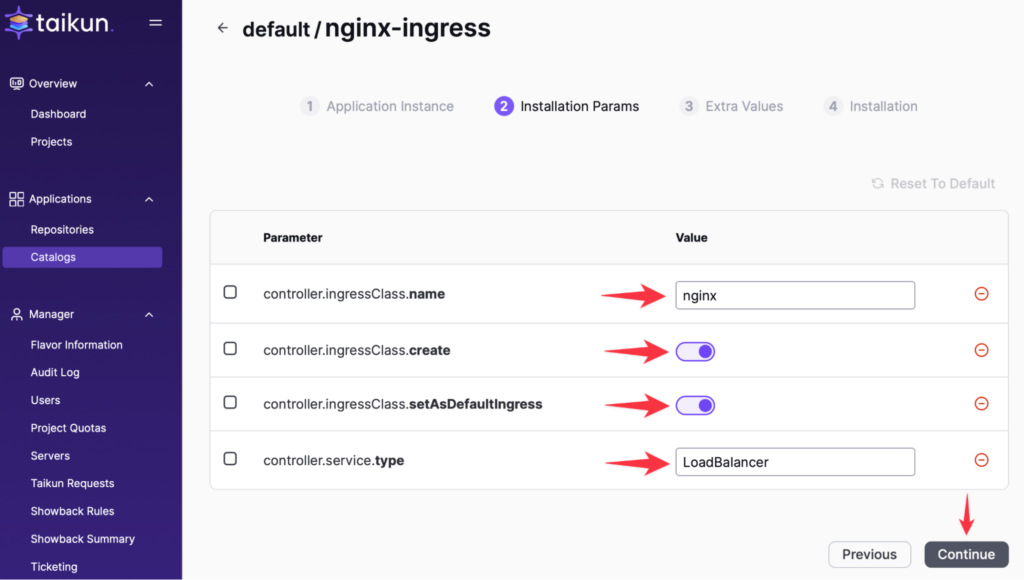
Task: Click the back arrow beside nginx-ingress
Action: pos(222,29)
